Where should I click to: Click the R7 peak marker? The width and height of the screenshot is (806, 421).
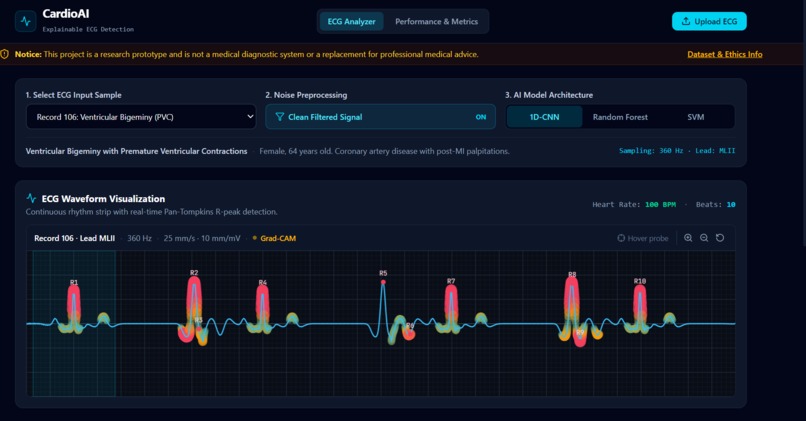tap(451, 281)
